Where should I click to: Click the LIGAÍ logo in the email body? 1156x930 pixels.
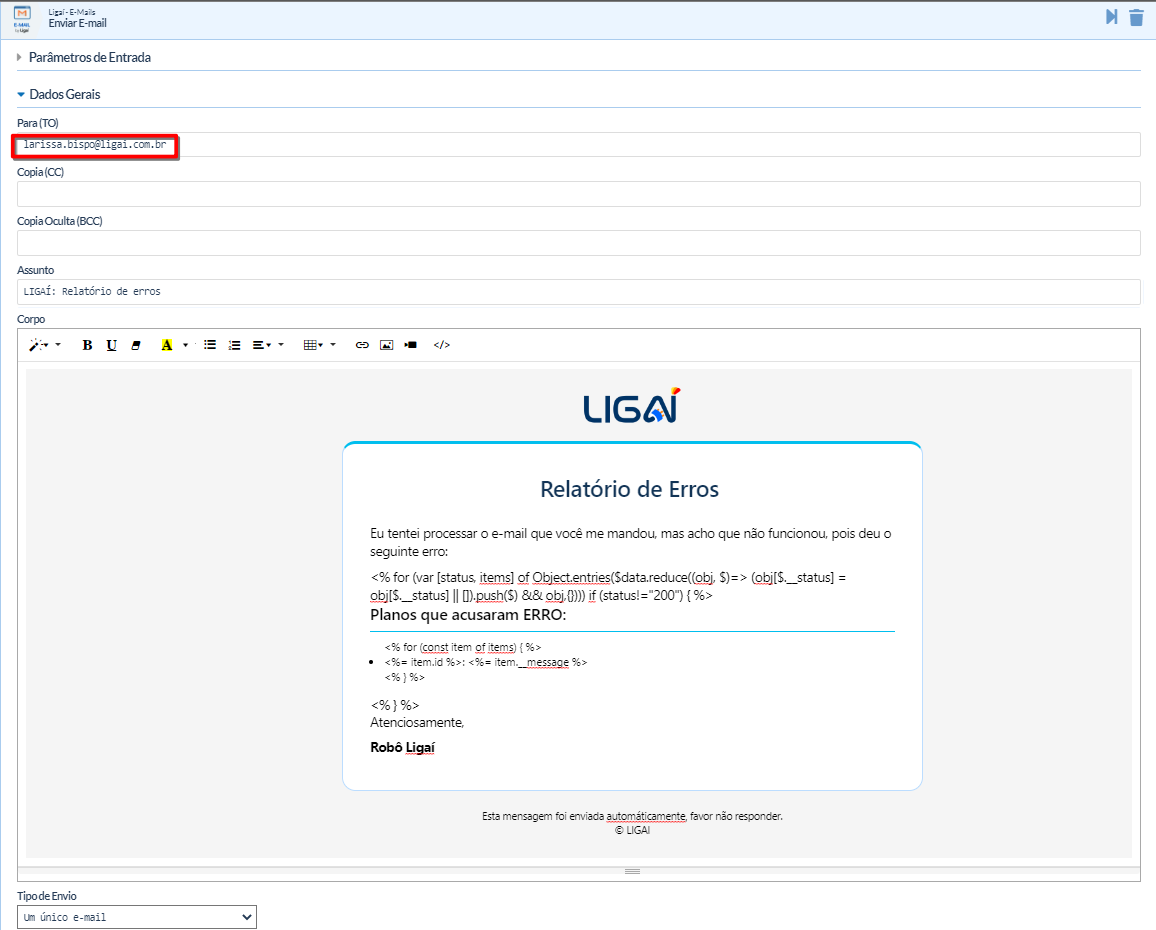point(632,406)
